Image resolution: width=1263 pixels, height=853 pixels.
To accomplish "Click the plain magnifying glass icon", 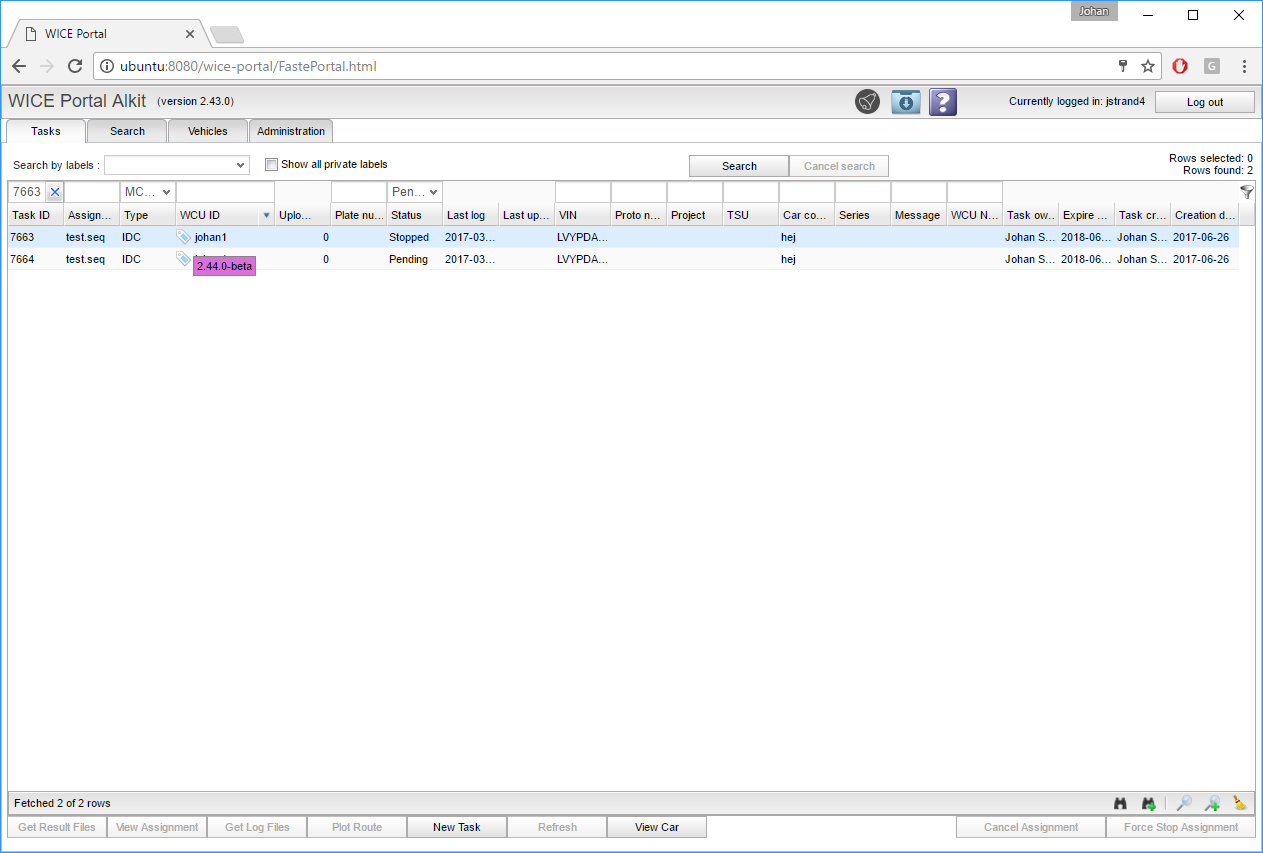I will click(1183, 803).
